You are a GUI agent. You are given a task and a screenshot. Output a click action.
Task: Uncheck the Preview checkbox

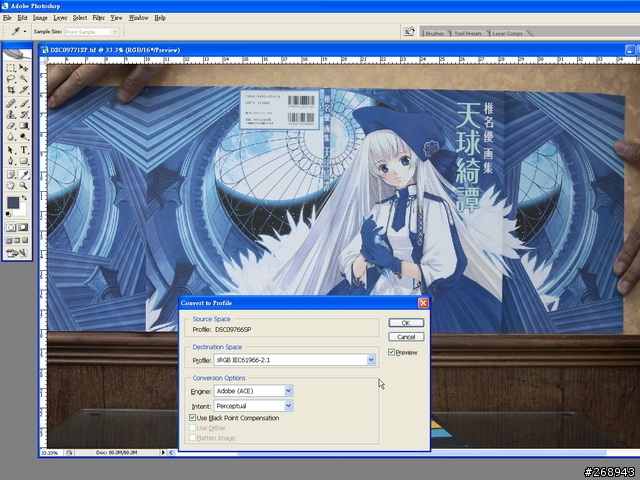[x=391, y=352]
